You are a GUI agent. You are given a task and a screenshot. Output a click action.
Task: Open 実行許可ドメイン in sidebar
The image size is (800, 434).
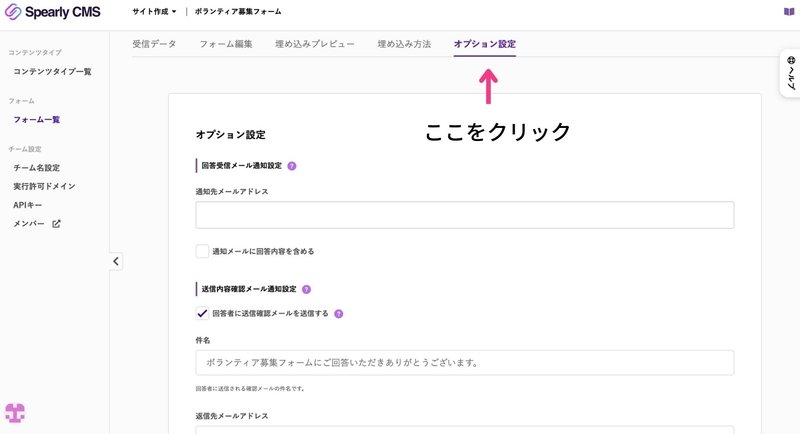coord(44,186)
